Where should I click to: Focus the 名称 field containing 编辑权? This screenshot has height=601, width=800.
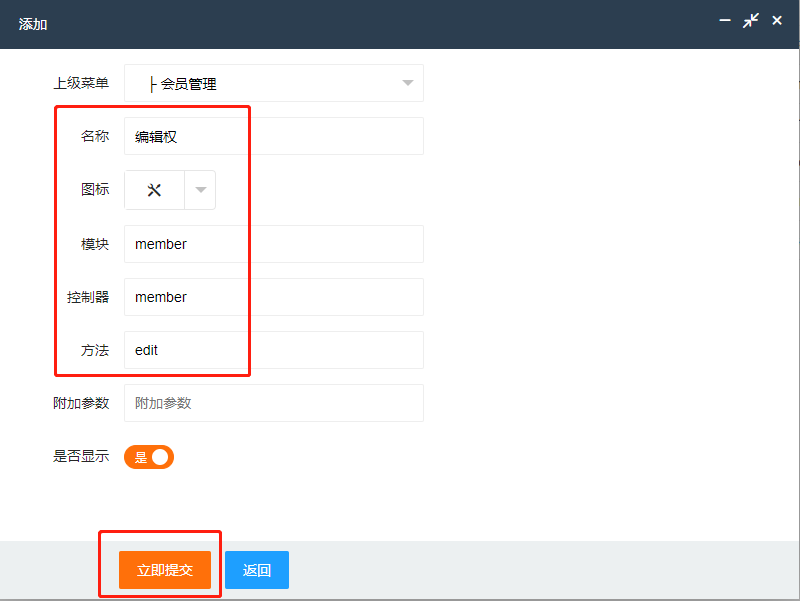click(273, 137)
